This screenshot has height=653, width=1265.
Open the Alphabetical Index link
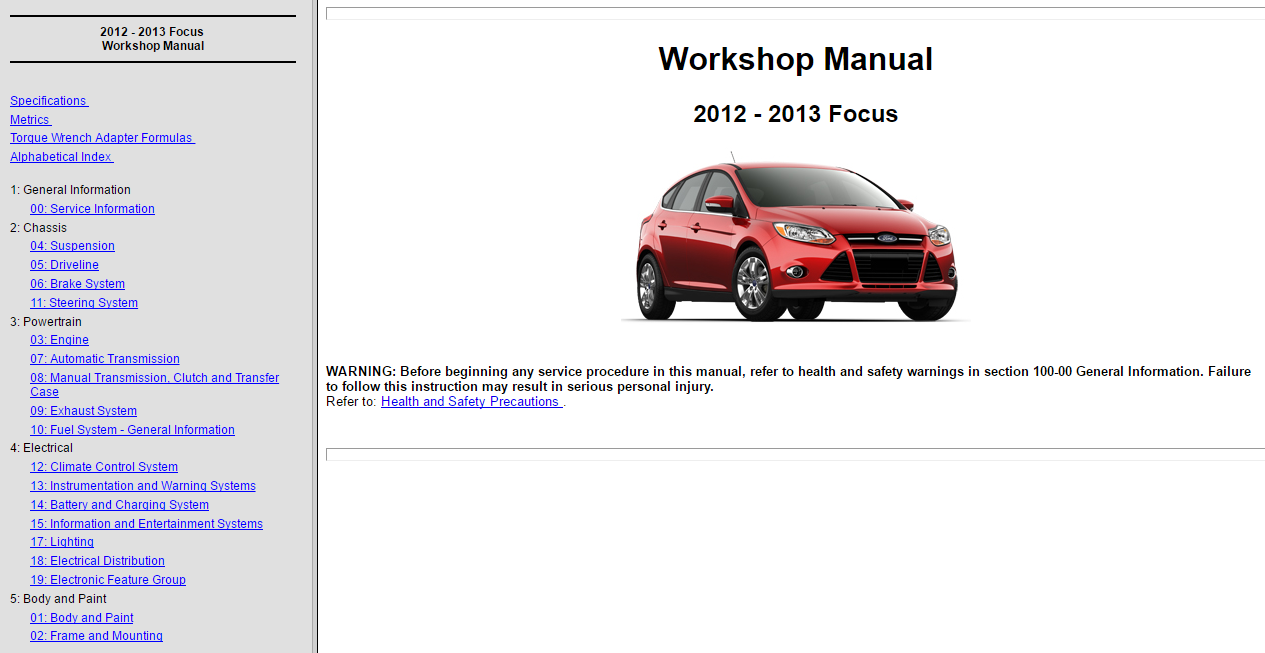(x=61, y=157)
